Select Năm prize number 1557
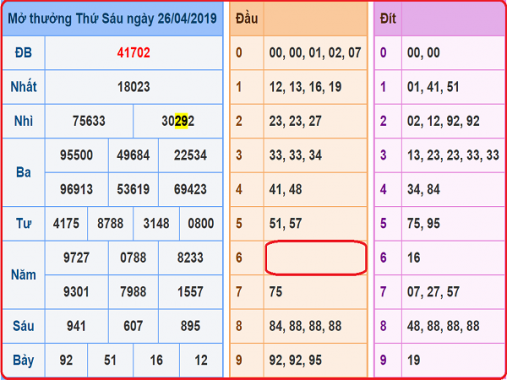Screen dimensions: 507x380 tap(190, 292)
